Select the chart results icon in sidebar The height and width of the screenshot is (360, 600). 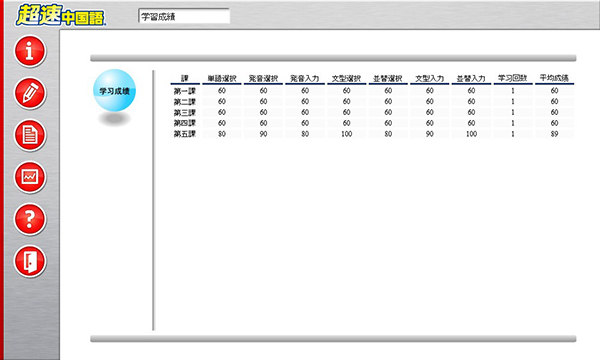[x=30, y=177]
